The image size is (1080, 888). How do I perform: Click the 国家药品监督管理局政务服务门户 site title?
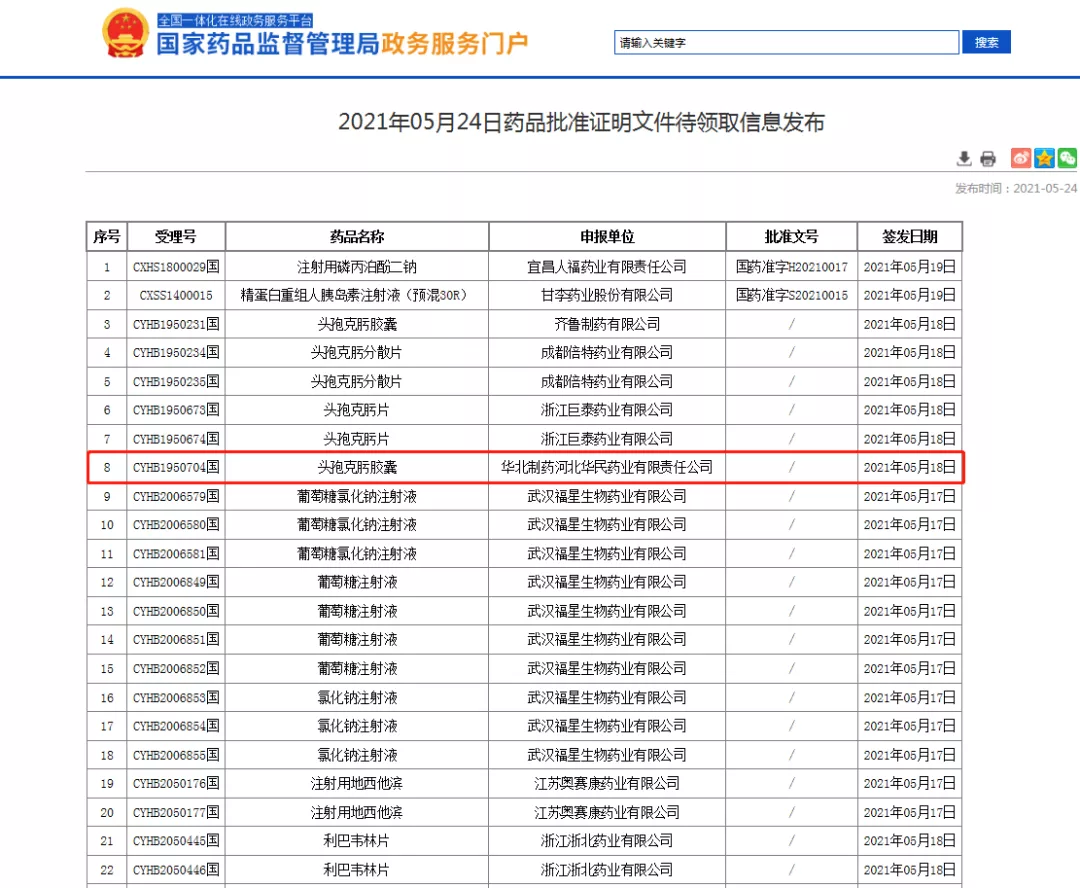tap(342, 43)
